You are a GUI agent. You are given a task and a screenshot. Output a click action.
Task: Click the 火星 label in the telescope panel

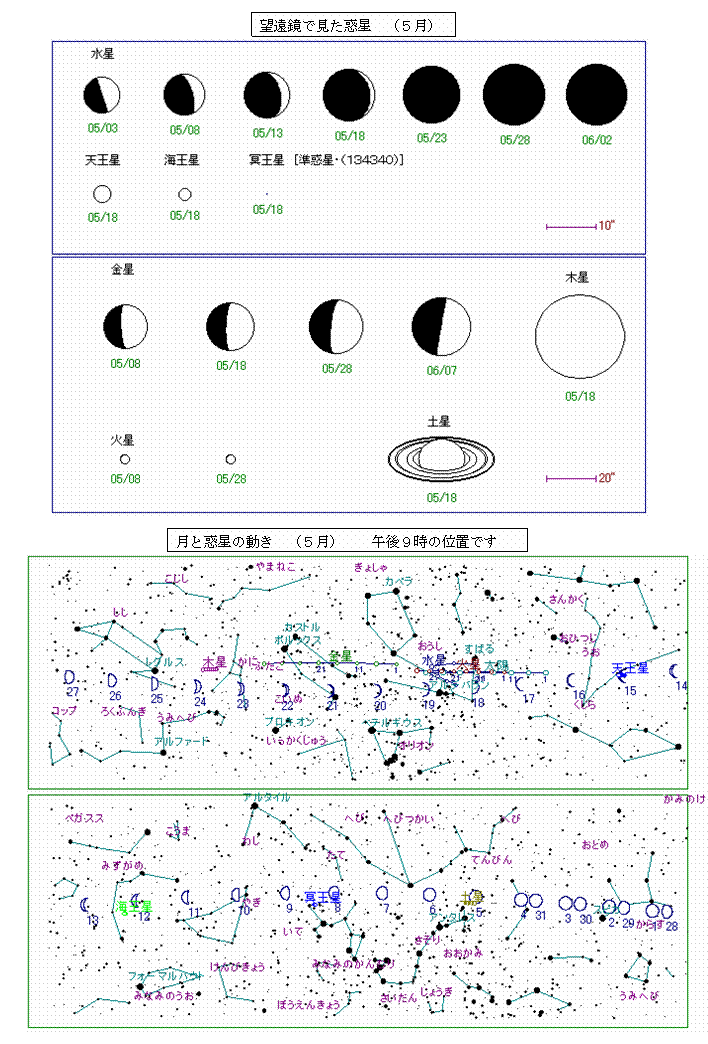123,440
